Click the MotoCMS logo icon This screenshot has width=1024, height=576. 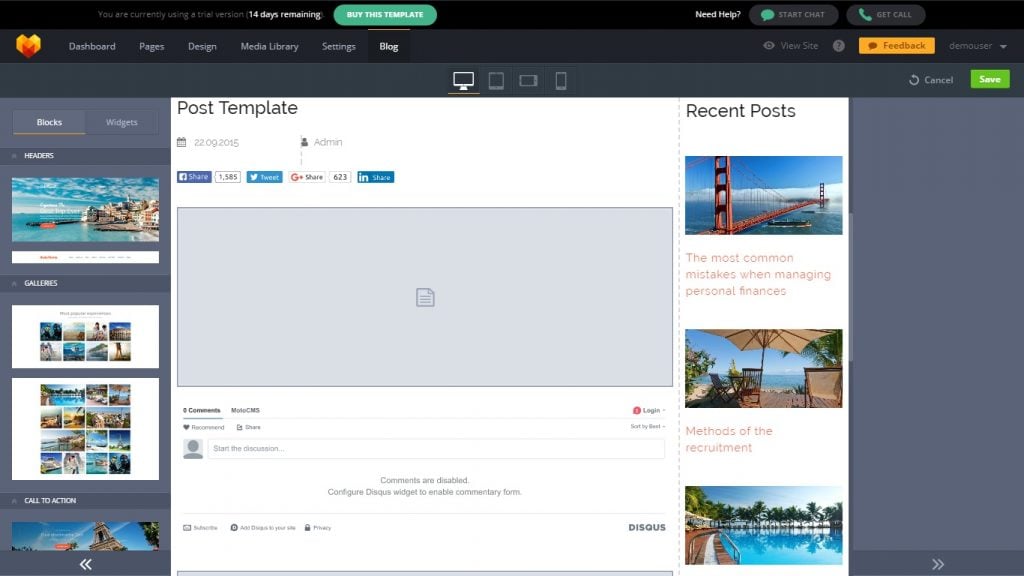pyautogui.click(x=28, y=46)
